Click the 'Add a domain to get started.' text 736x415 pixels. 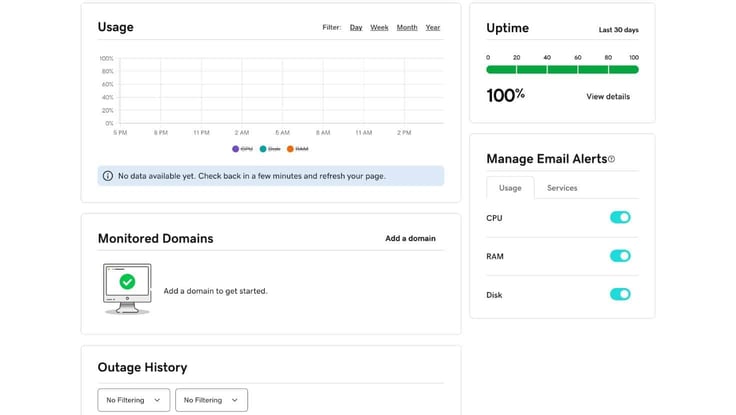[215, 291]
